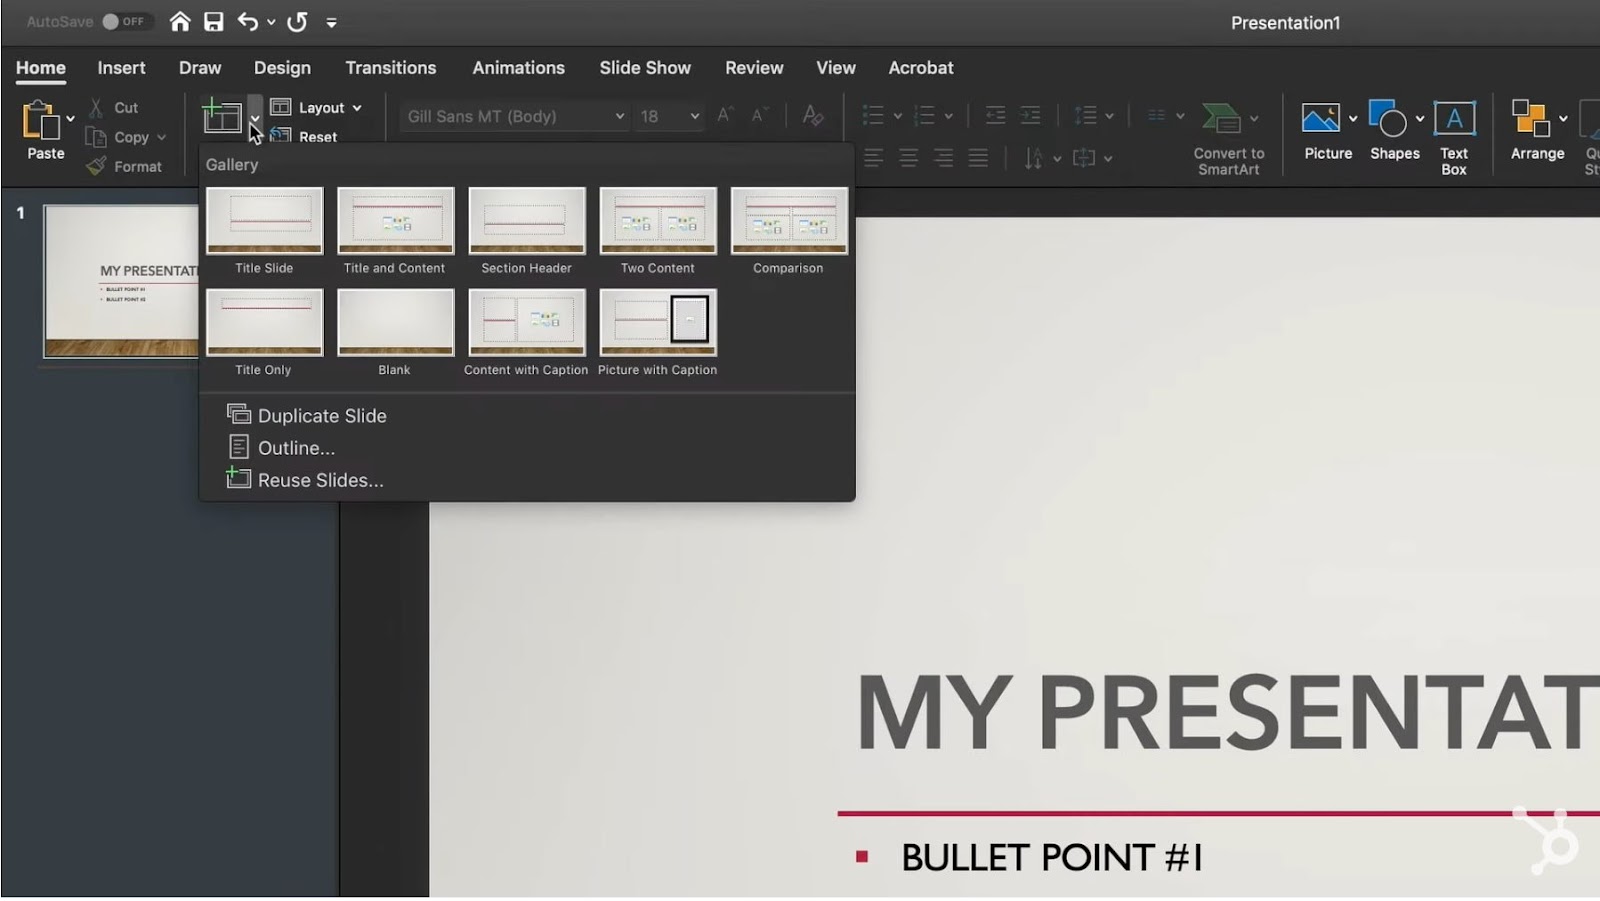Select Reuse Slides... option
Viewport: 1600px width, 901px height.
[x=320, y=480]
